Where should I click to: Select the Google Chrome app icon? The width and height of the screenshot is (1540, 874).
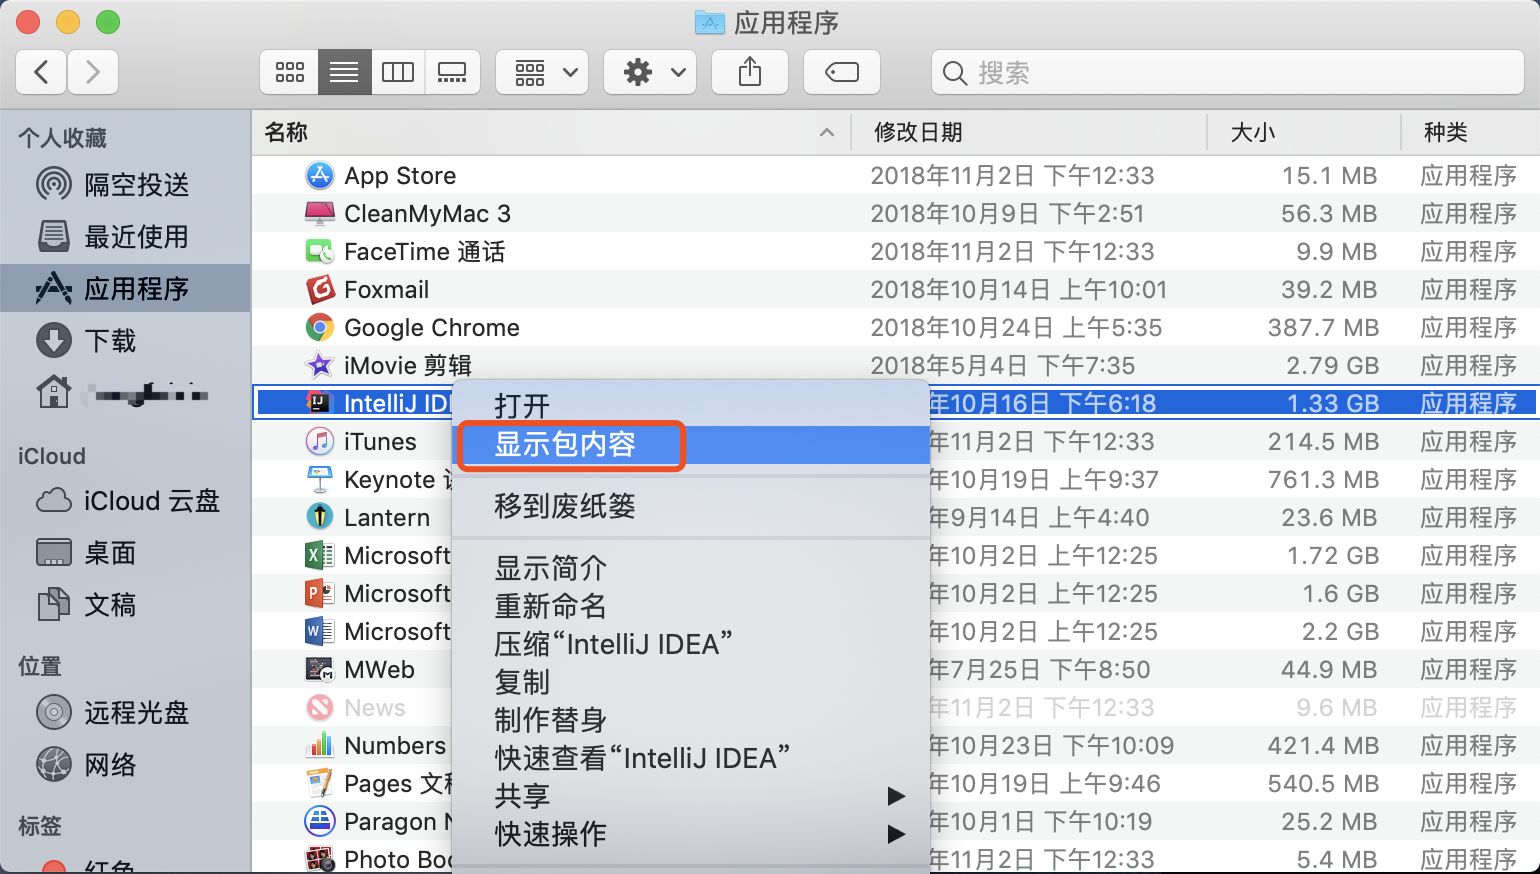(x=319, y=327)
